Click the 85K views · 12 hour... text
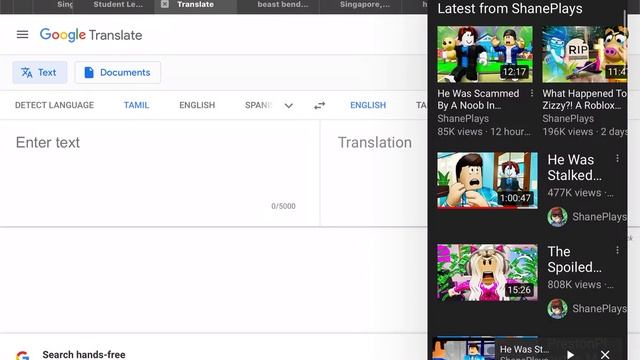The image size is (640, 360). (484, 132)
